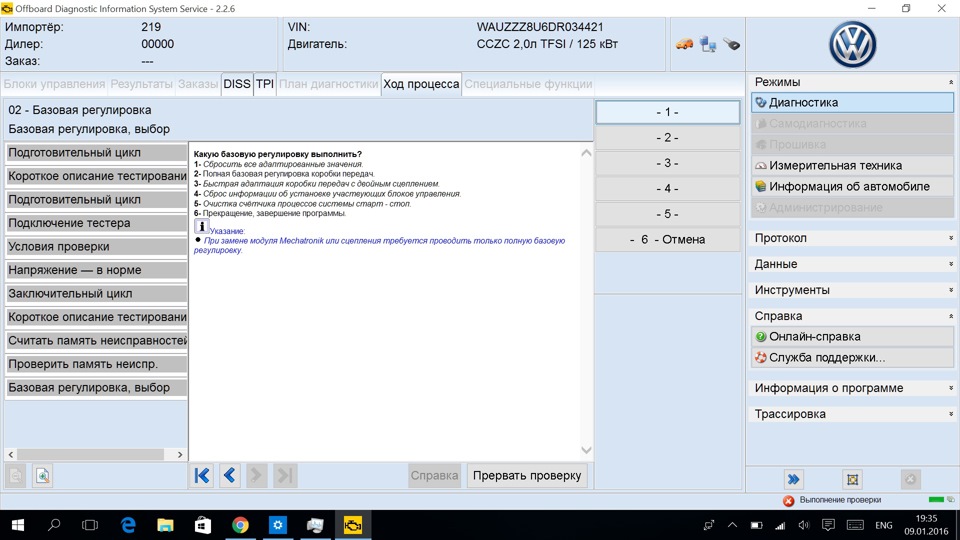Open the volume control in system tray
Viewport: 960px width, 540px height.
click(804, 525)
